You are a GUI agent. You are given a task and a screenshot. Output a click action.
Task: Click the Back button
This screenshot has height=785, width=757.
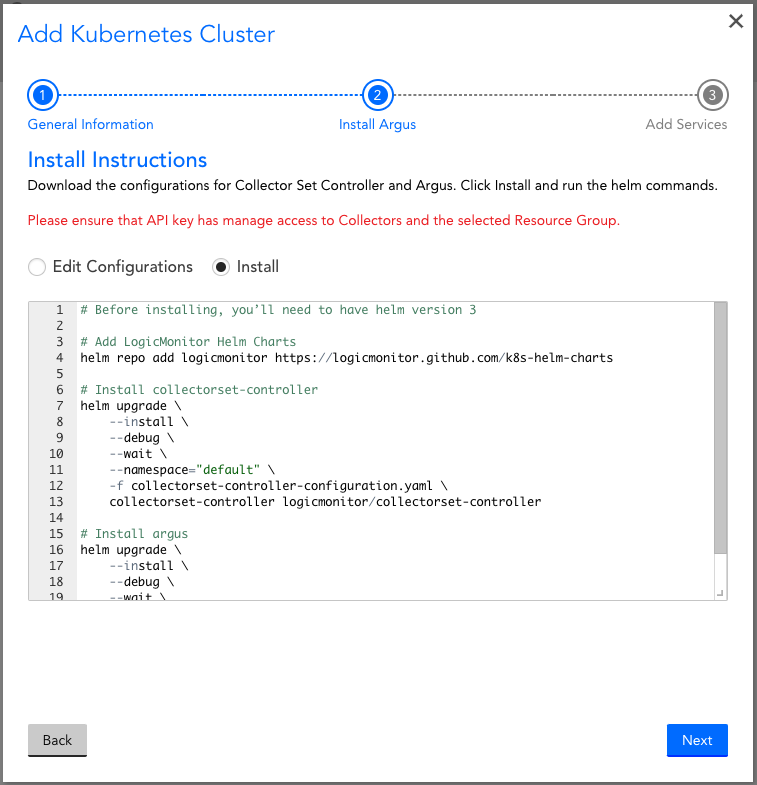57,740
